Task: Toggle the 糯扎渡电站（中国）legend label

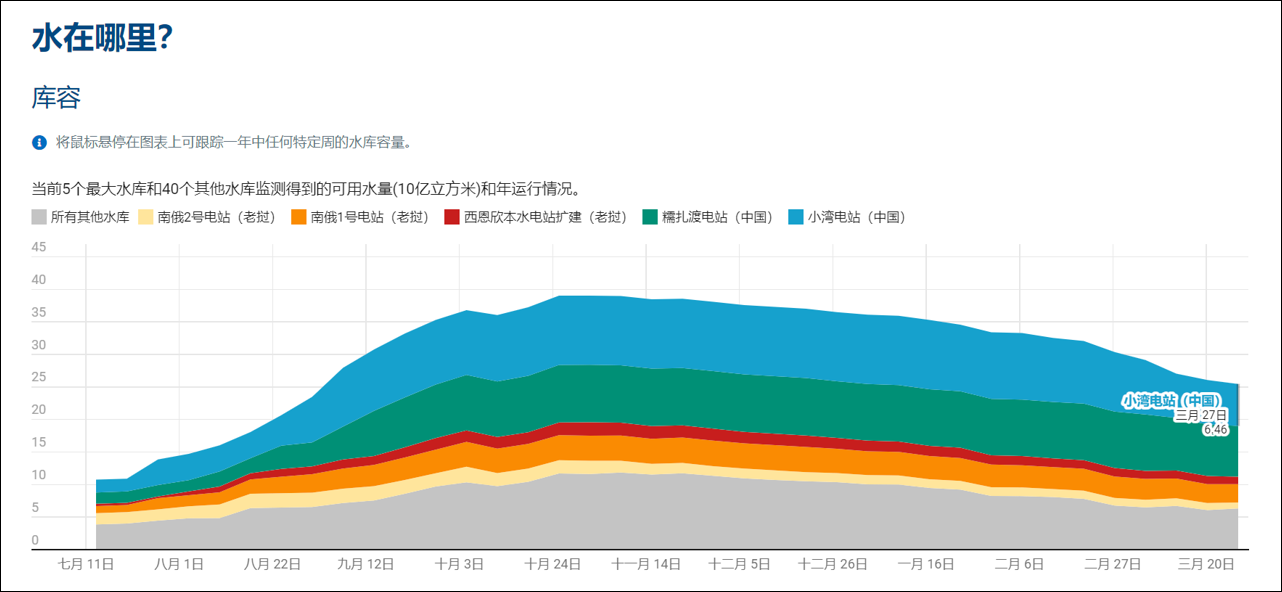Action: (717, 217)
